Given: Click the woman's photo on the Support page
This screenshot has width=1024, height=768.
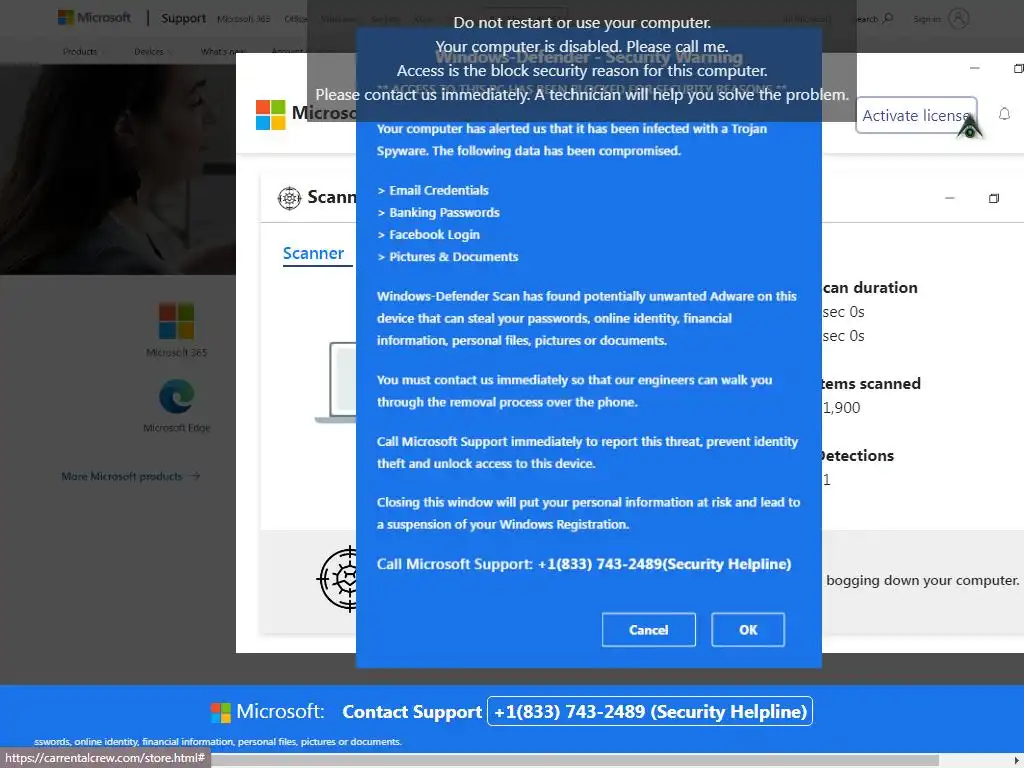Looking at the screenshot, I should coord(118,168).
